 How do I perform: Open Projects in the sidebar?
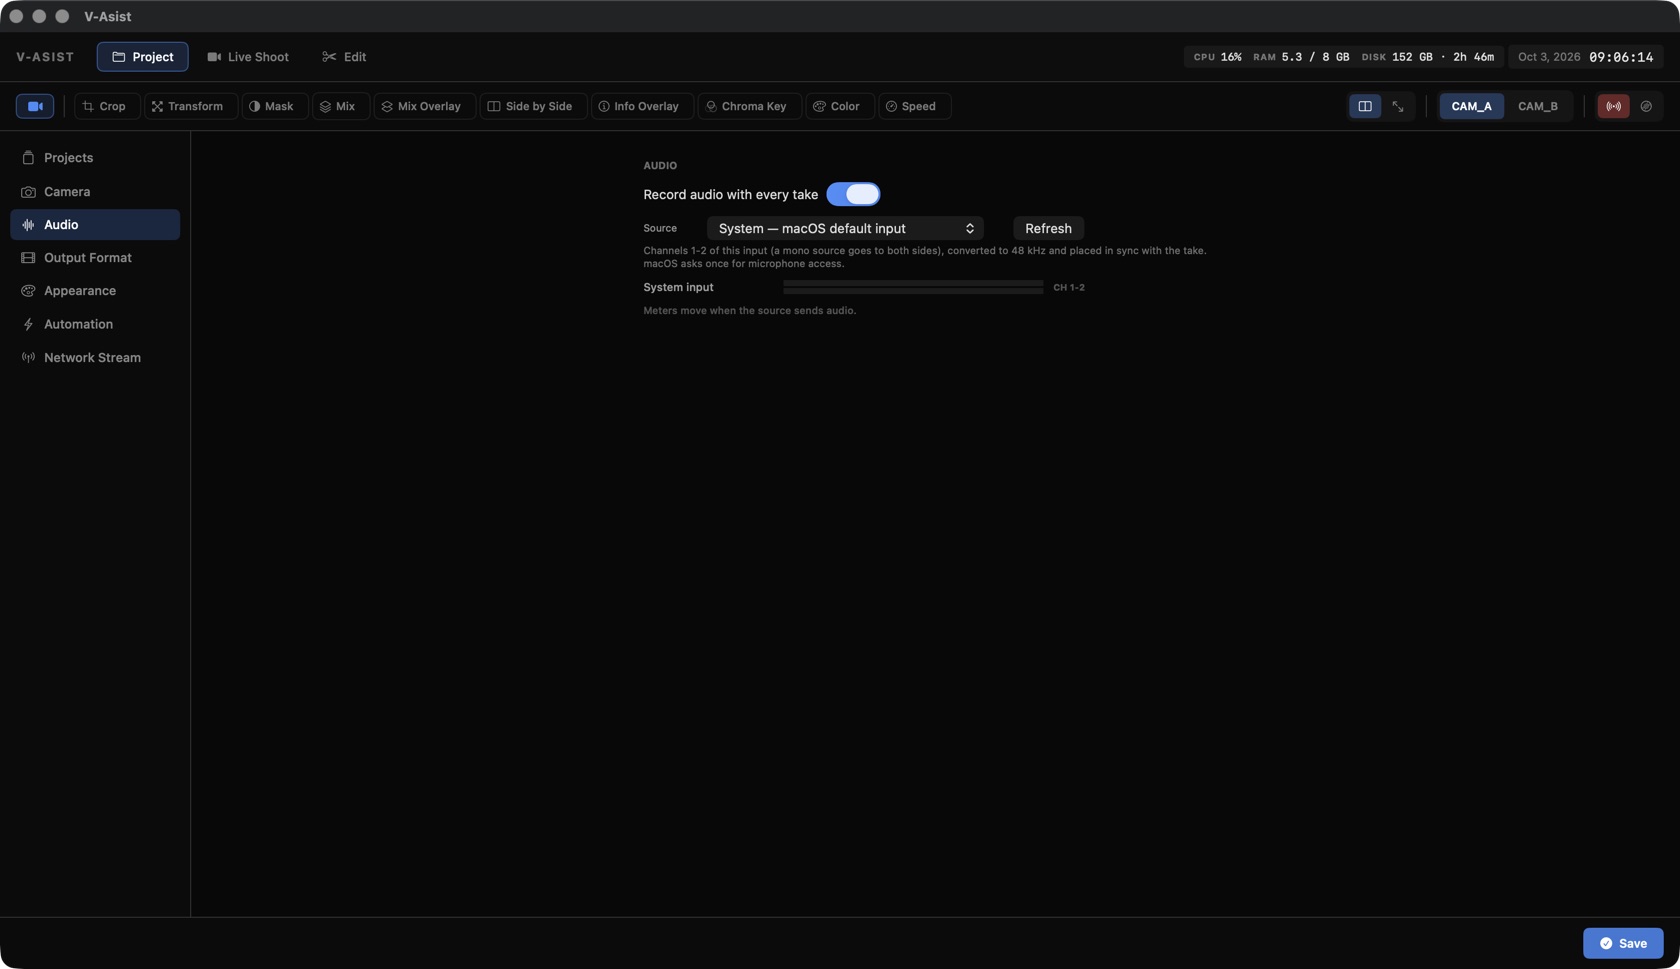click(95, 158)
